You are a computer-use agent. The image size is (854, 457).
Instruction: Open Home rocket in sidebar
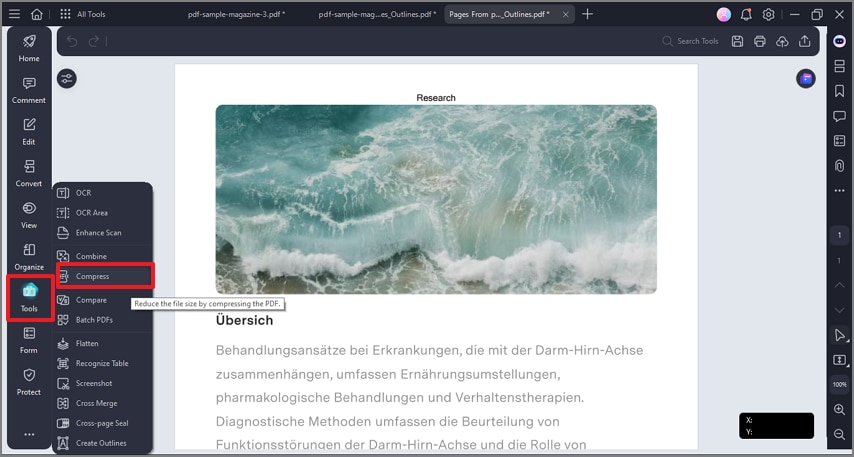pos(29,47)
